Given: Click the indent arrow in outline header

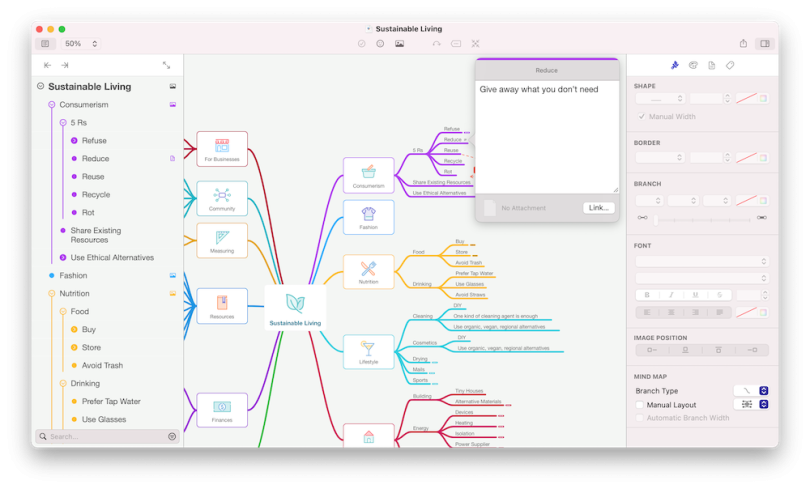Looking at the screenshot, I should pos(65,65).
